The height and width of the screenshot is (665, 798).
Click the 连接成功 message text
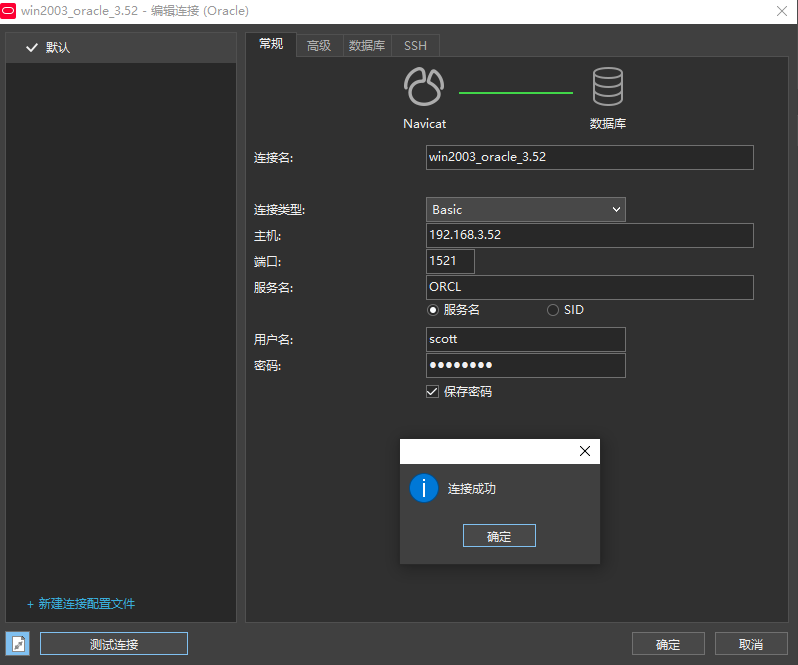pyautogui.click(x=472, y=488)
